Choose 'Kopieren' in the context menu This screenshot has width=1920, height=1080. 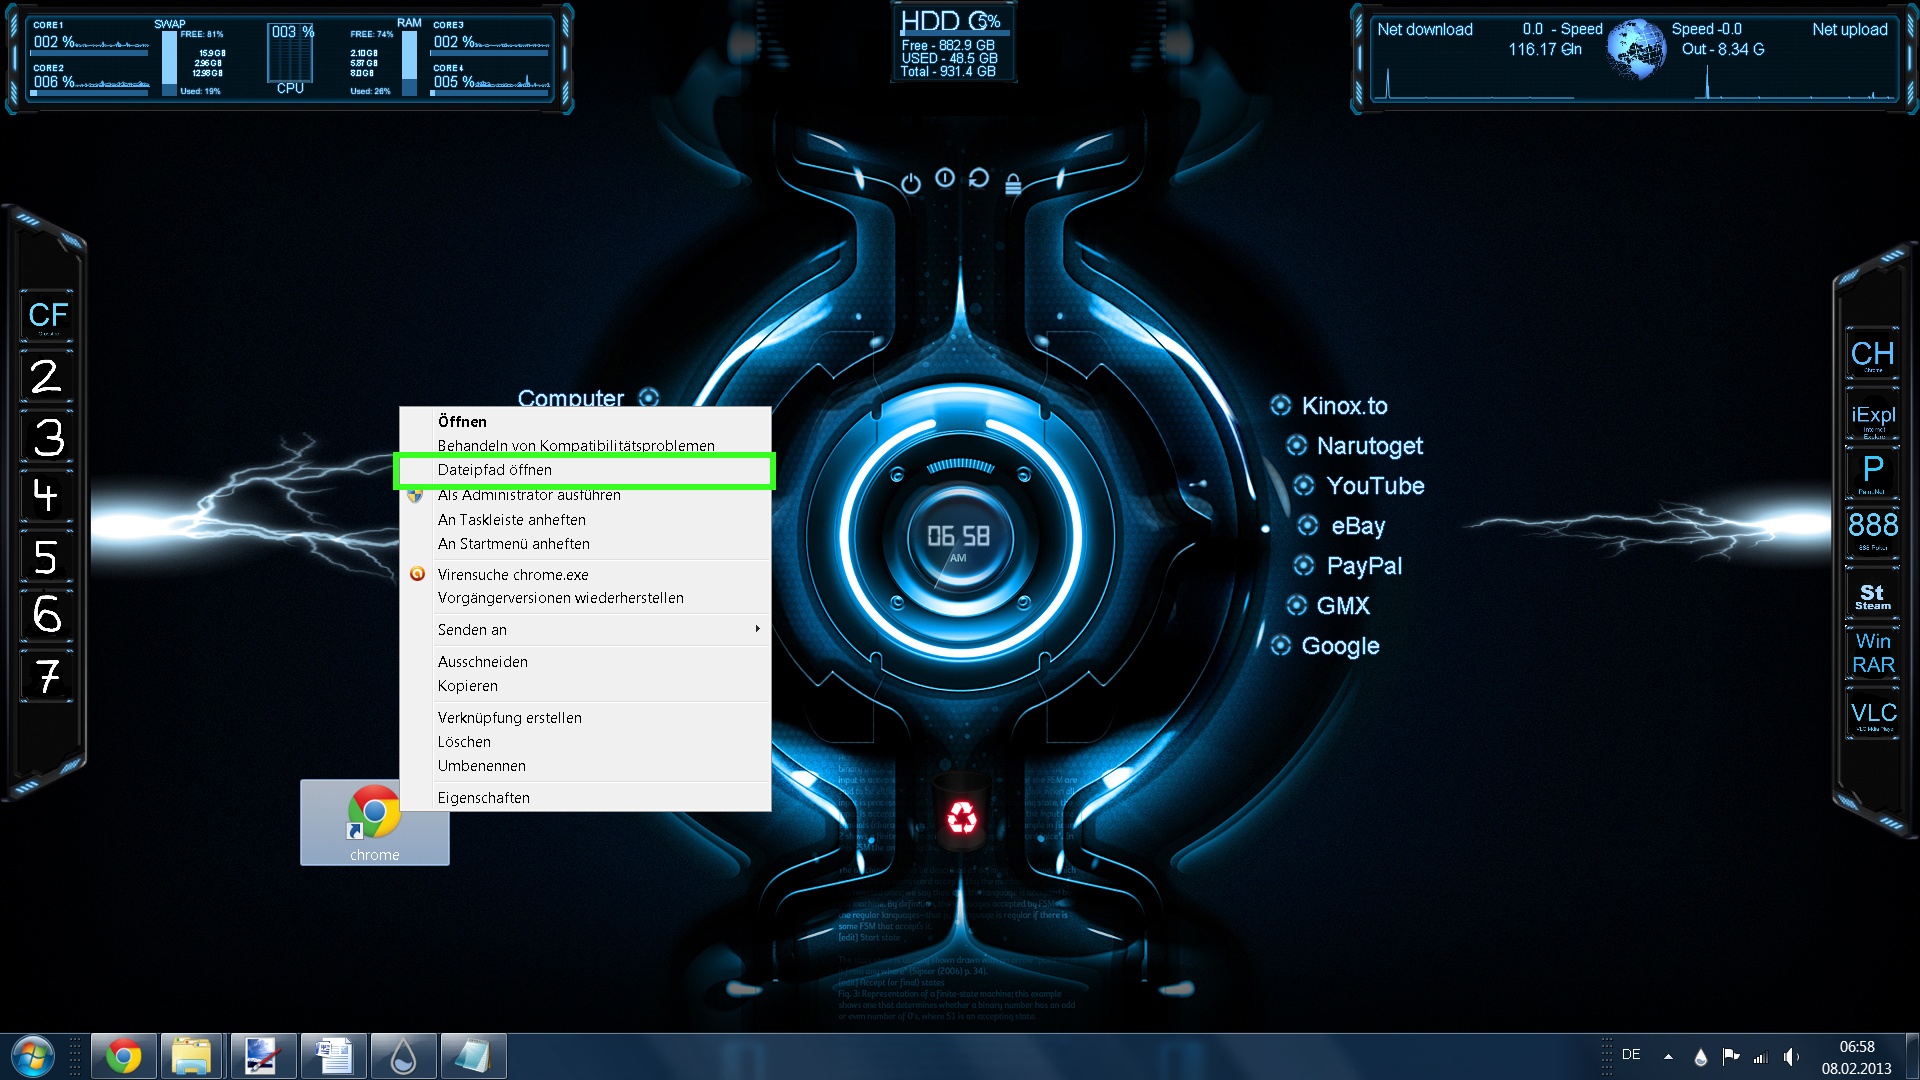pyautogui.click(x=585, y=685)
